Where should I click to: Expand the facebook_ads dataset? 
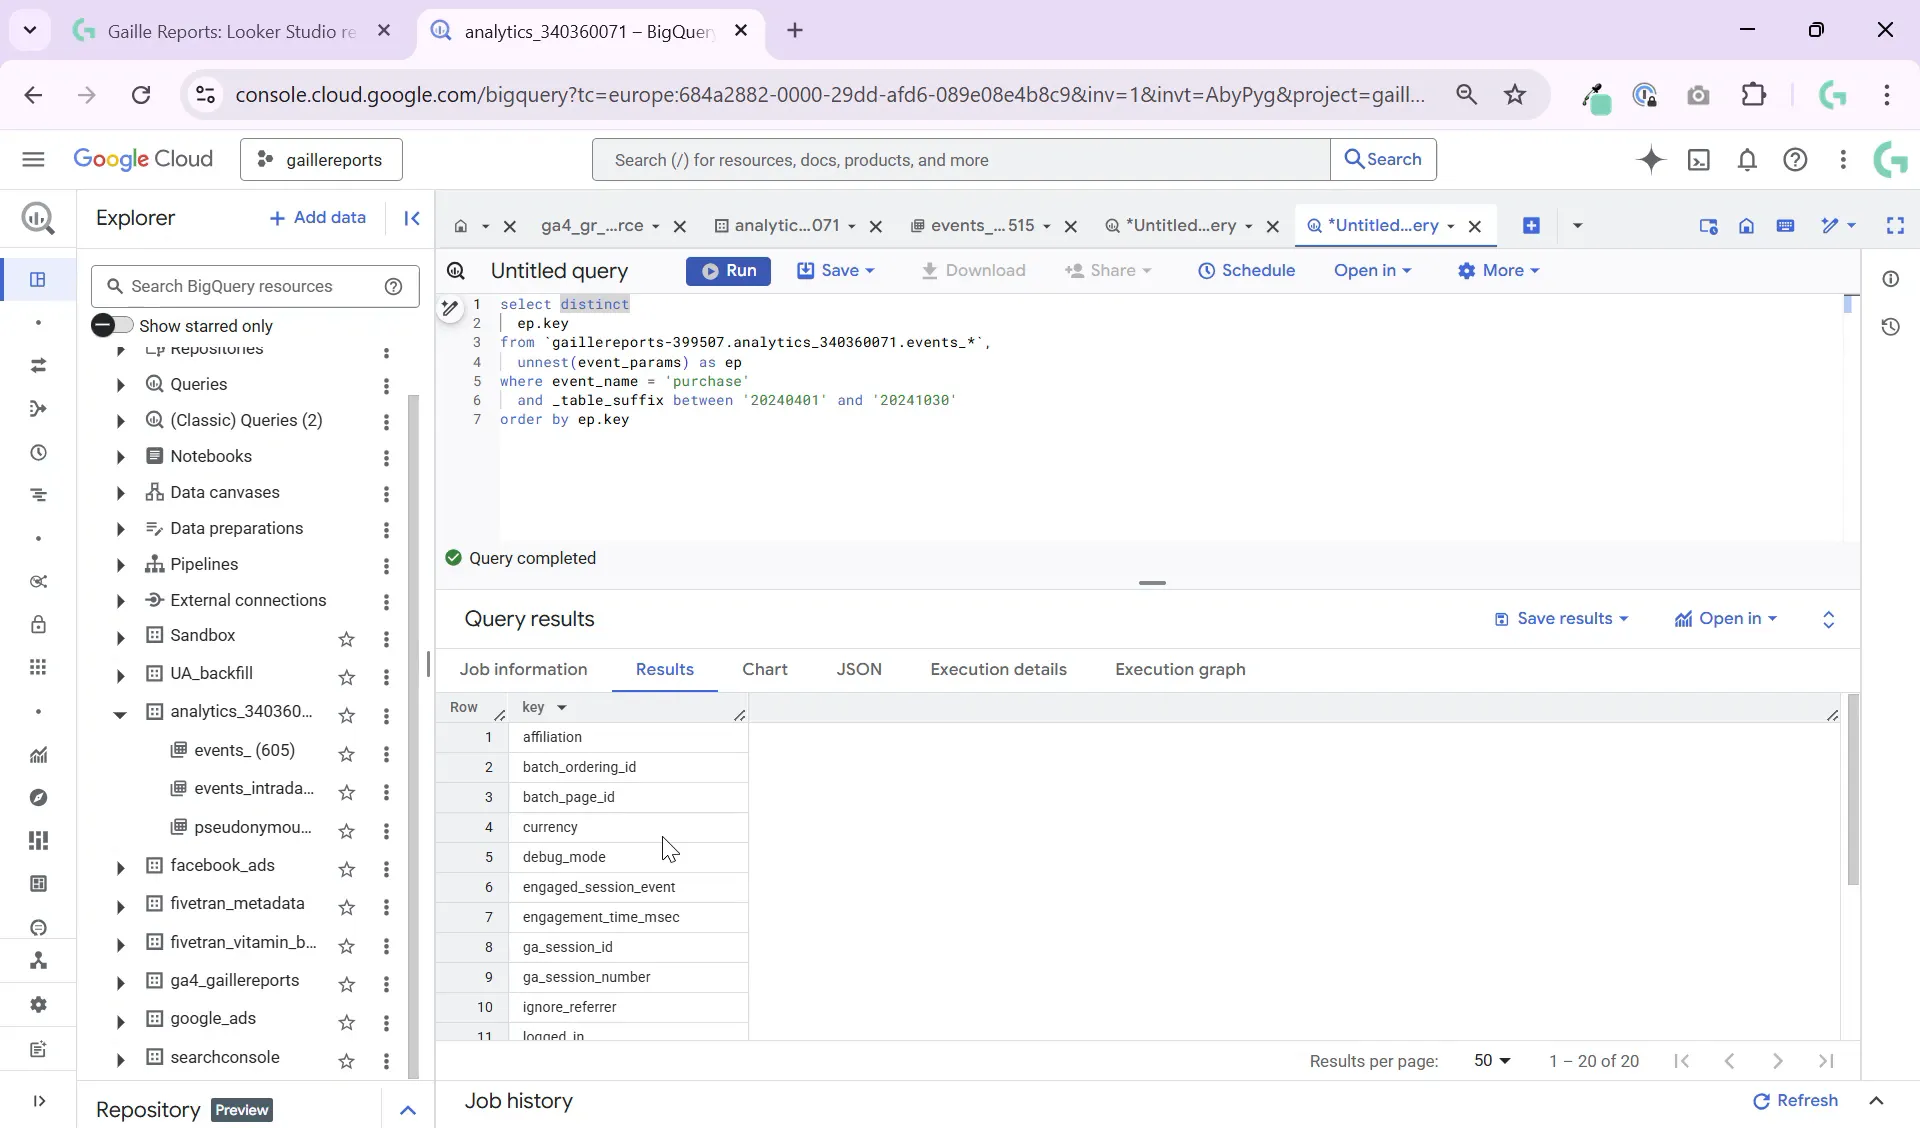(120, 868)
